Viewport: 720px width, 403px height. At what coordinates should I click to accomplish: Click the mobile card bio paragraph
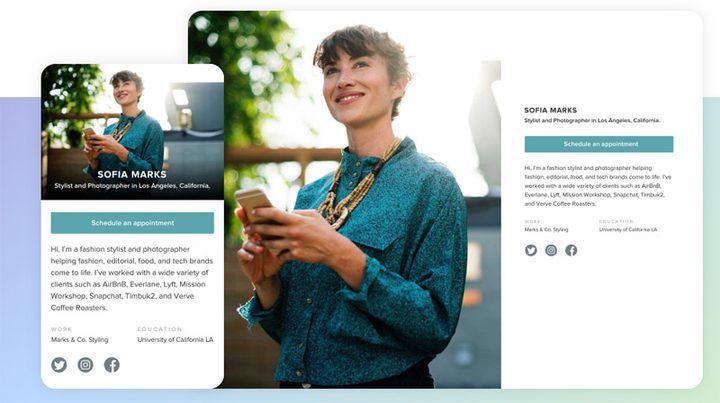[x=132, y=278]
